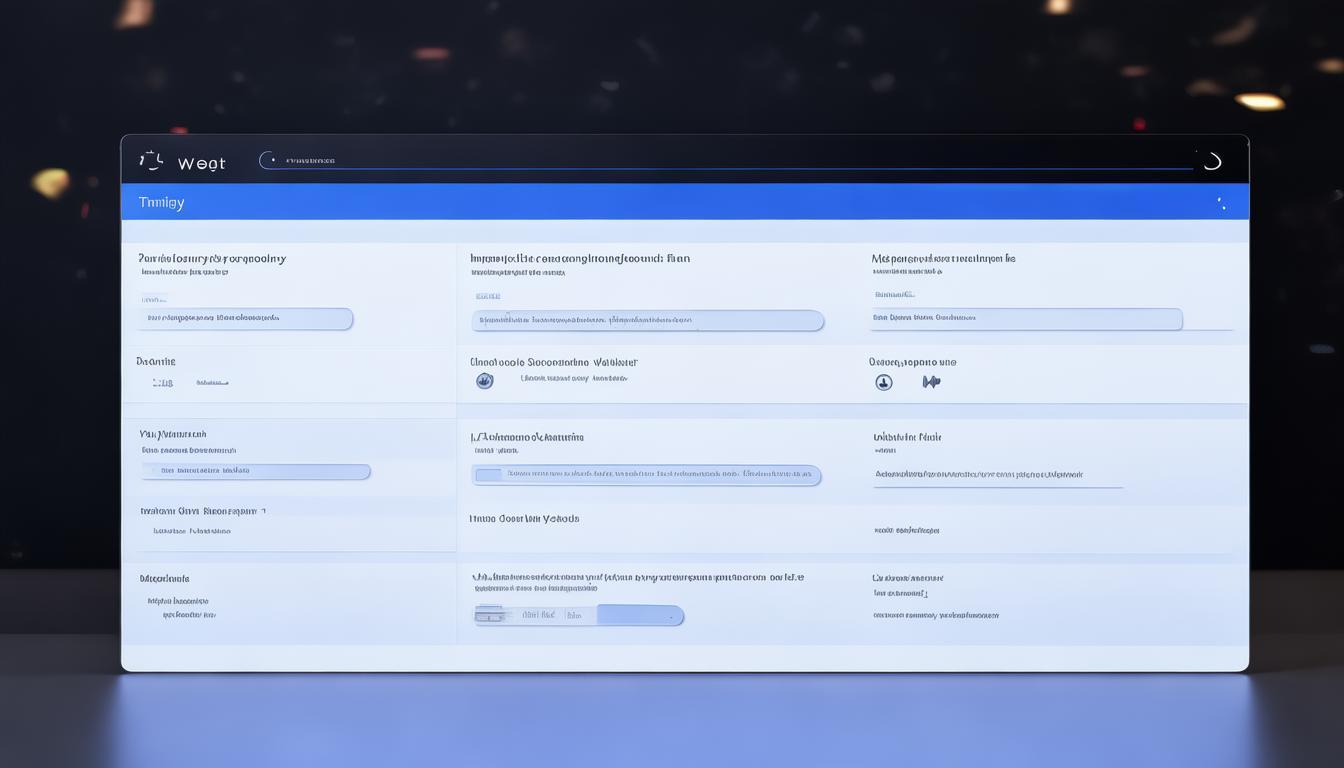
Task: Click the app logo beside Weot
Action: [151, 160]
